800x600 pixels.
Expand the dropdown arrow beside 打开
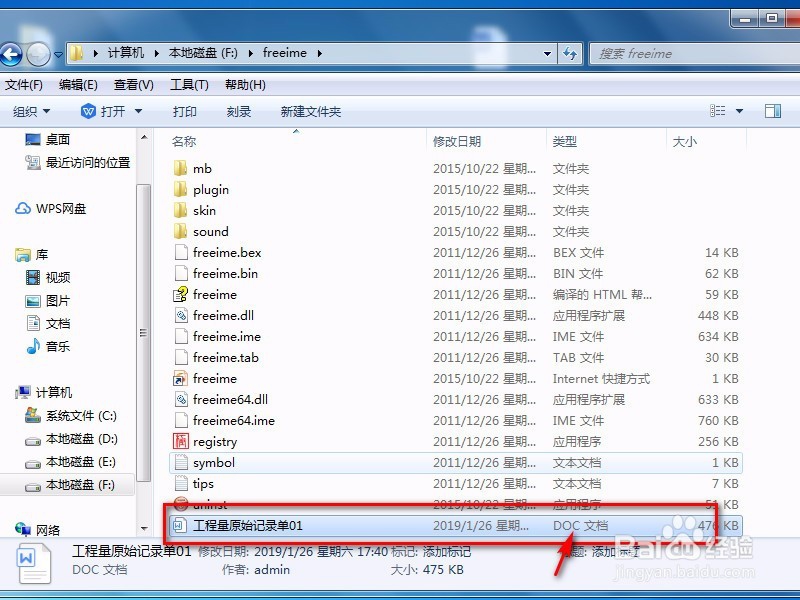pyautogui.click(x=138, y=111)
